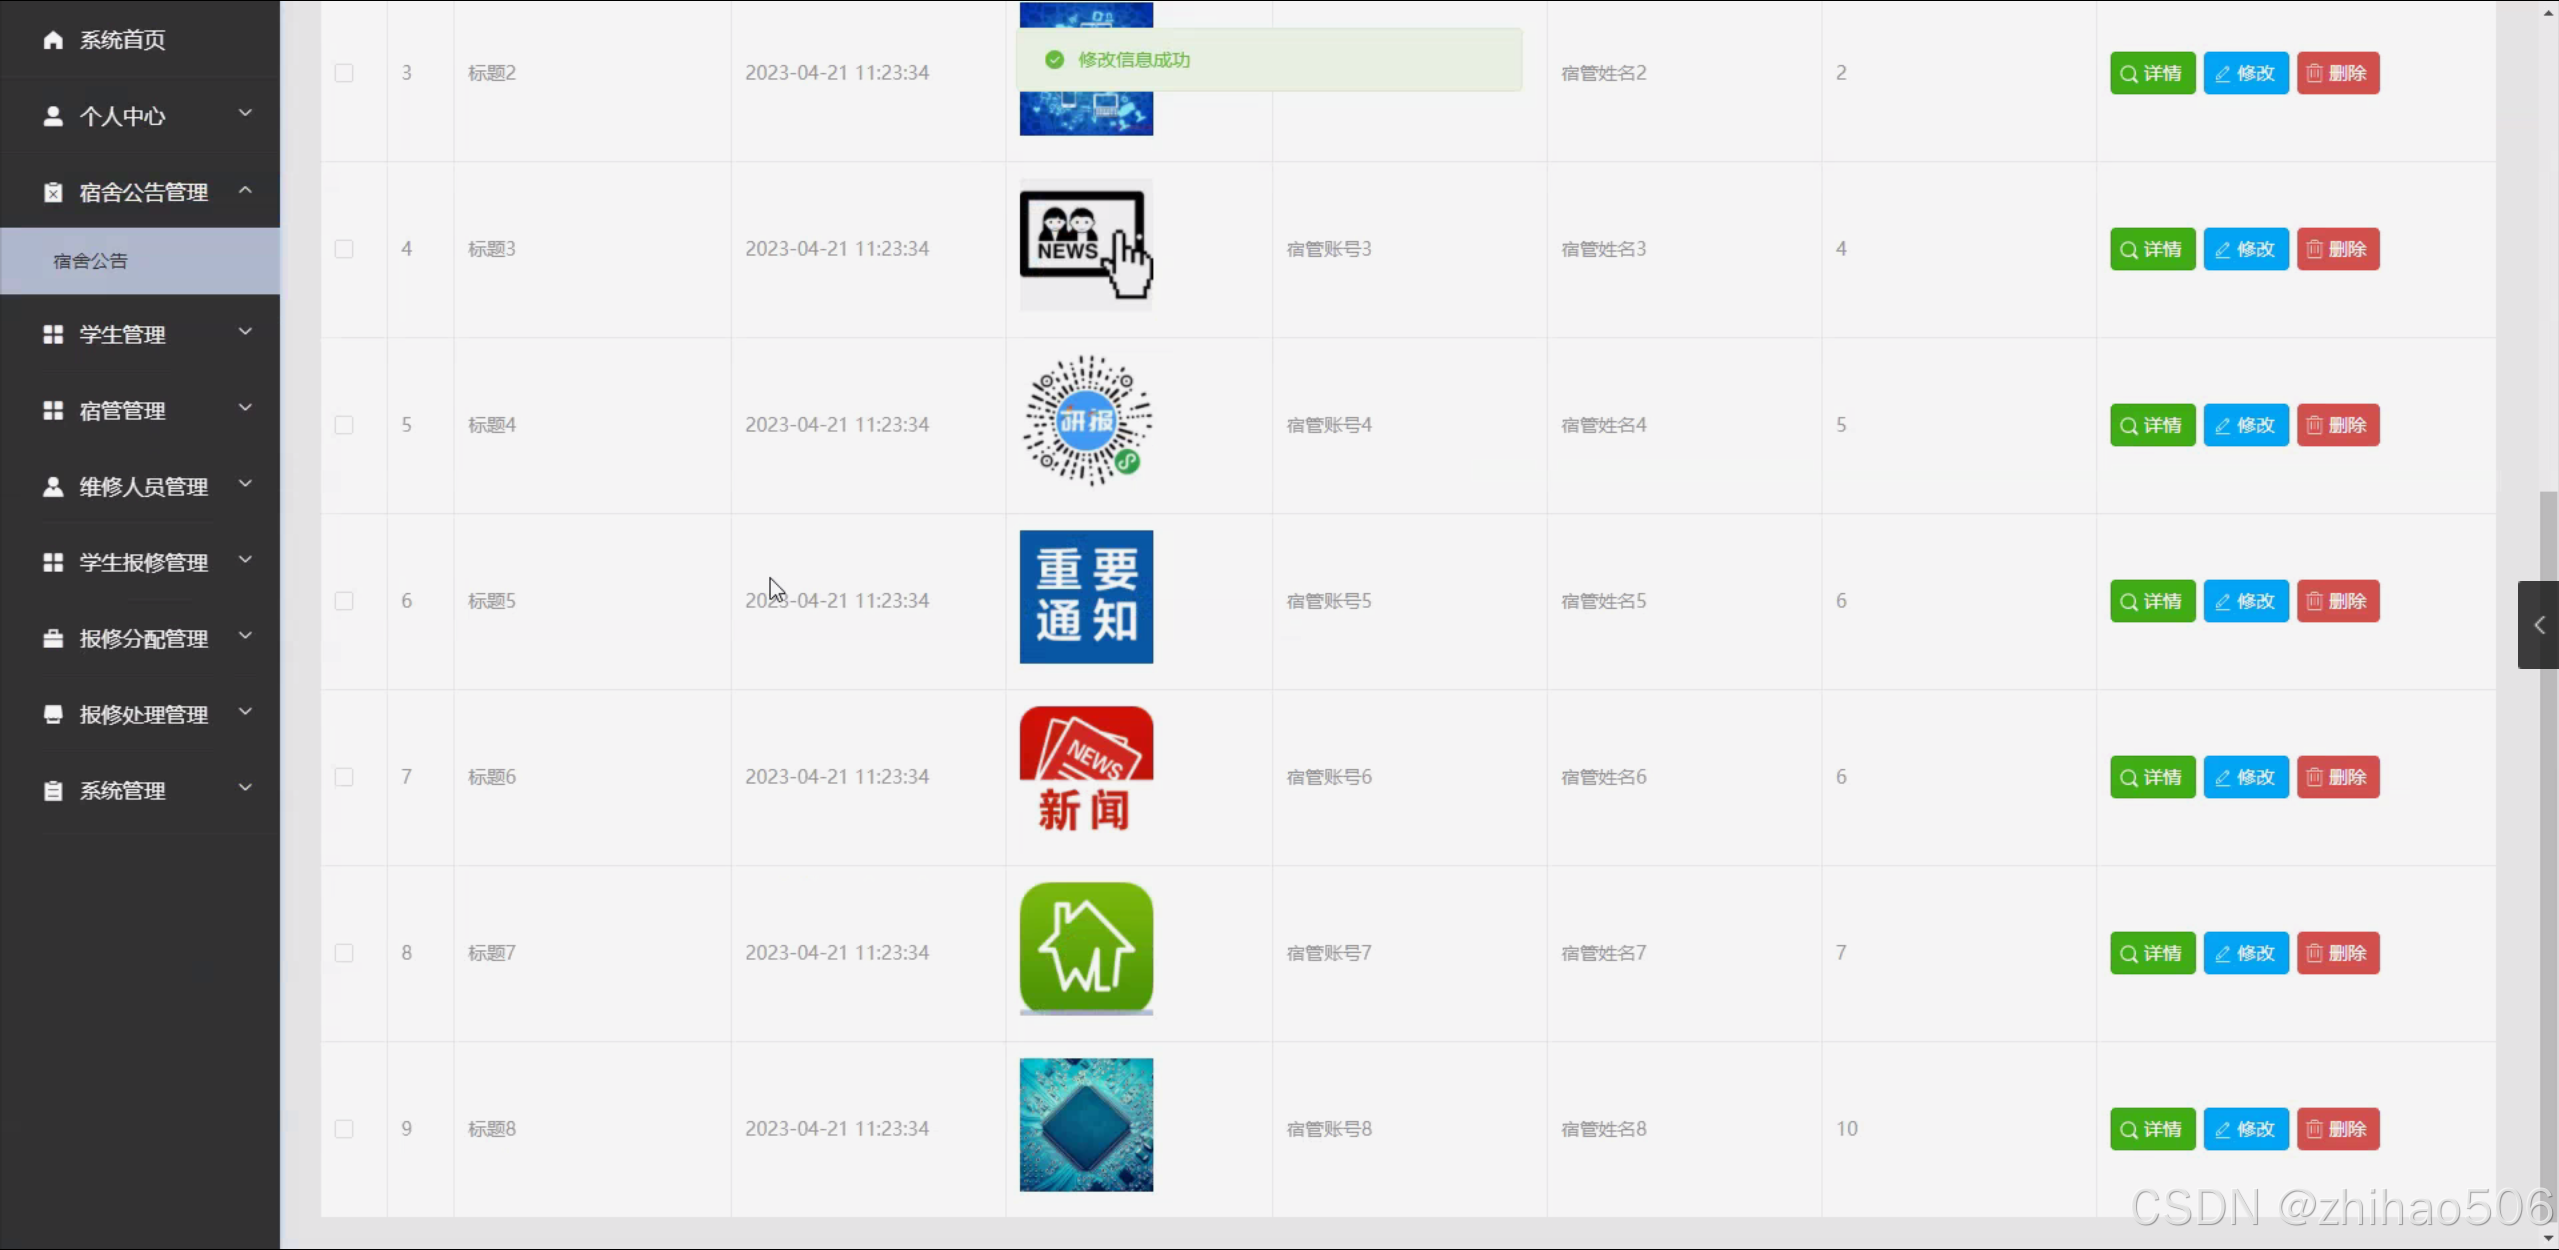Check the checkbox for row 标题8
The width and height of the screenshot is (2559, 1250).
tap(344, 1128)
